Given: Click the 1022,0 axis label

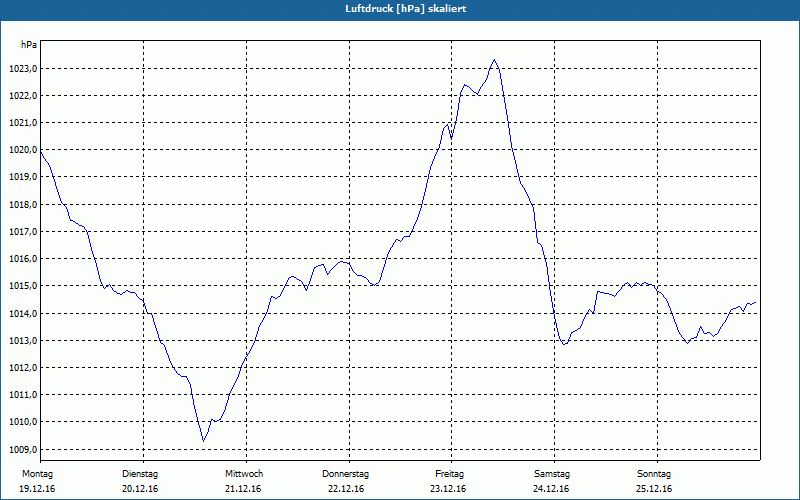Looking at the screenshot, I should [22, 96].
